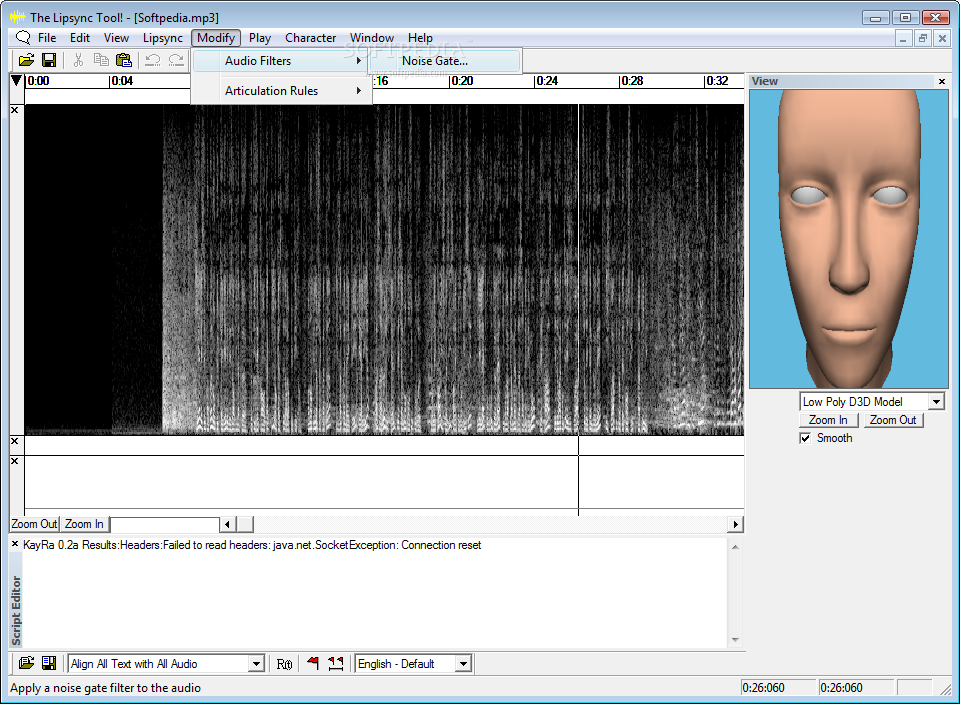Screen dimensions: 960x704
Task: Open the Align All Text with All Audio dropdown
Action: tap(257, 664)
